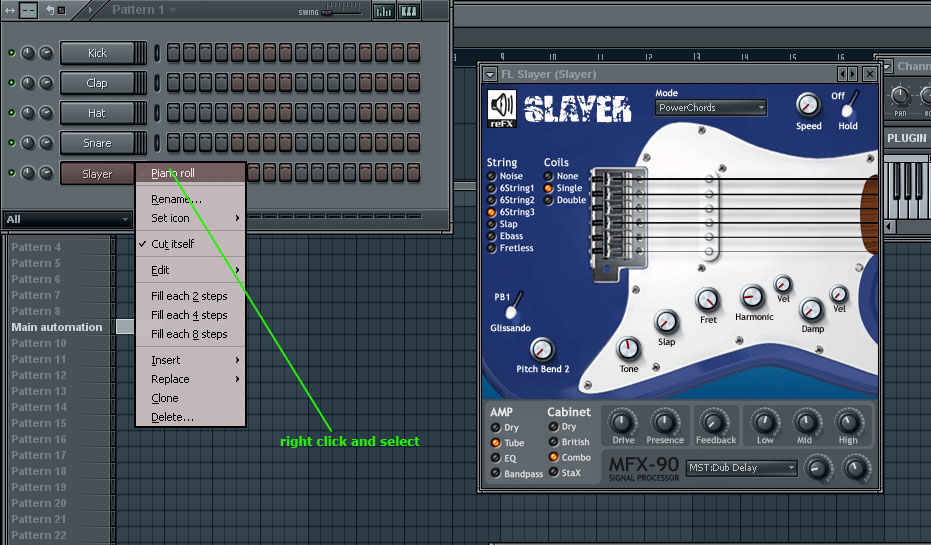Expand the Set icon submenu
The width and height of the screenshot is (931, 545).
point(191,218)
